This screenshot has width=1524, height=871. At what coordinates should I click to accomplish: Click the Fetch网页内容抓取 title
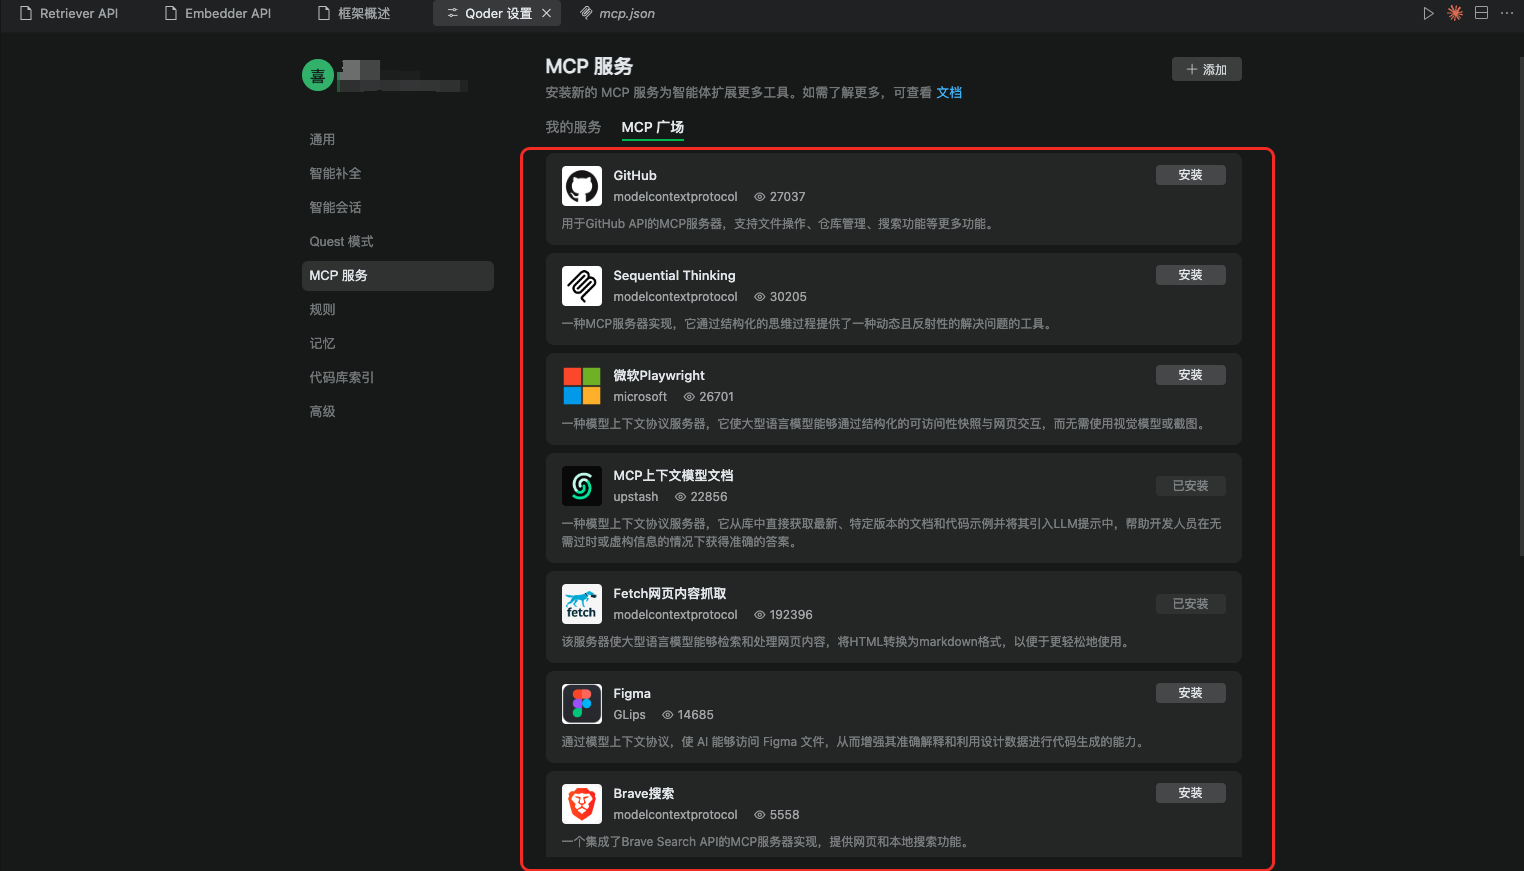coord(670,593)
